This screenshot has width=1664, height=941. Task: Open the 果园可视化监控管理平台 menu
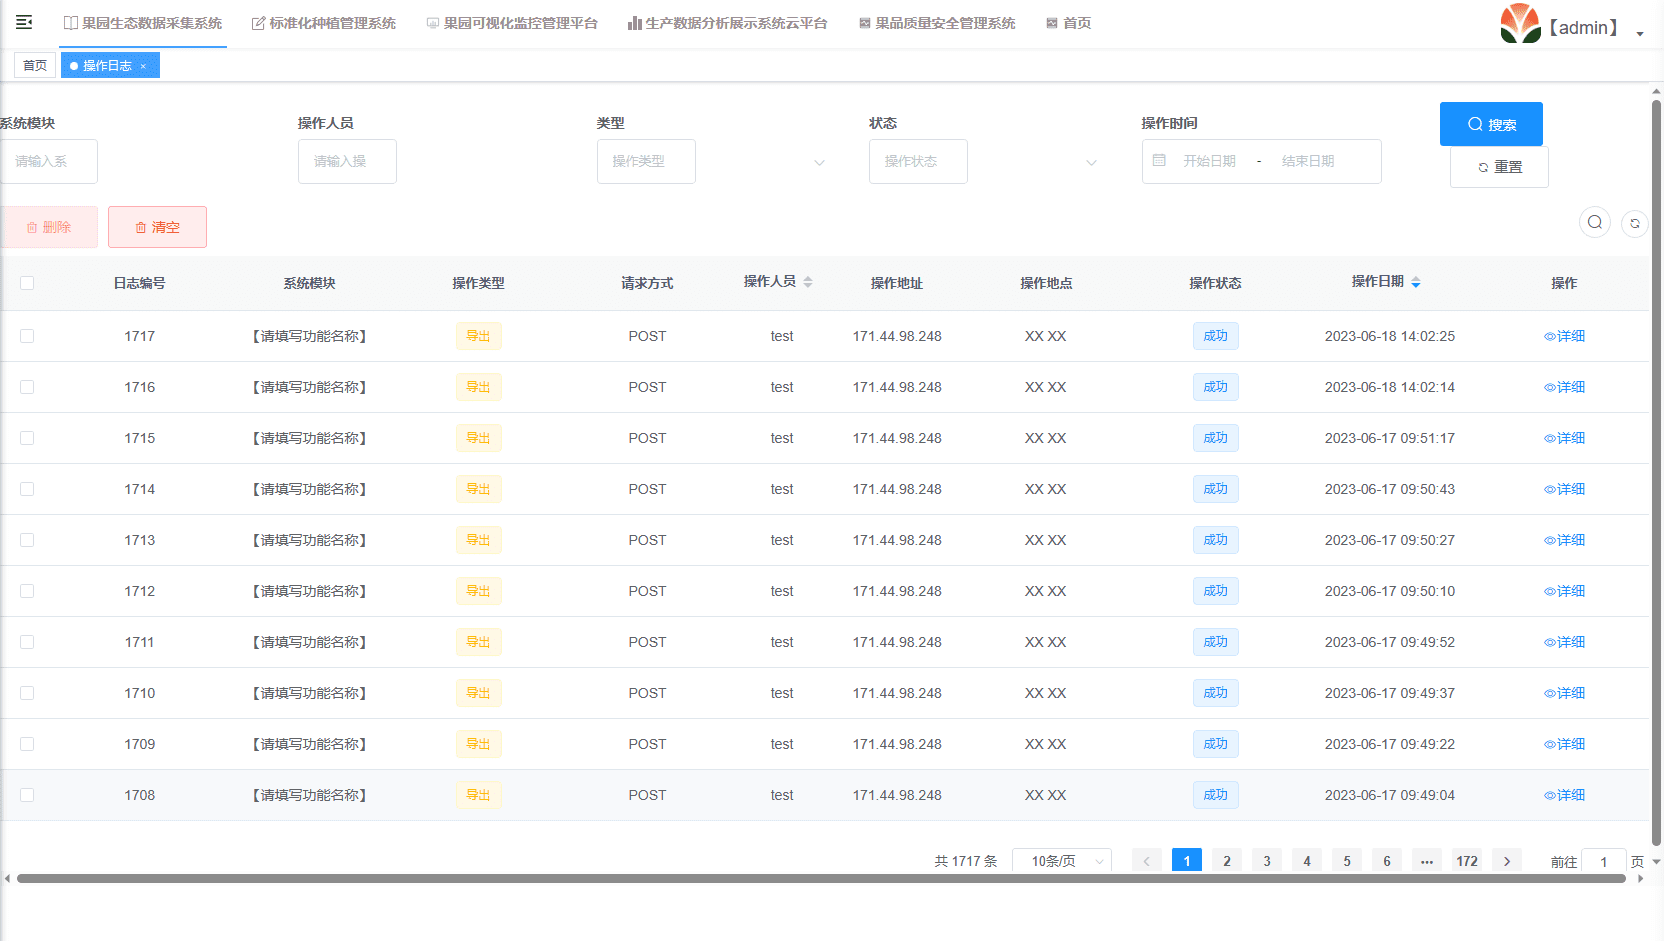click(x=512, y=23)
